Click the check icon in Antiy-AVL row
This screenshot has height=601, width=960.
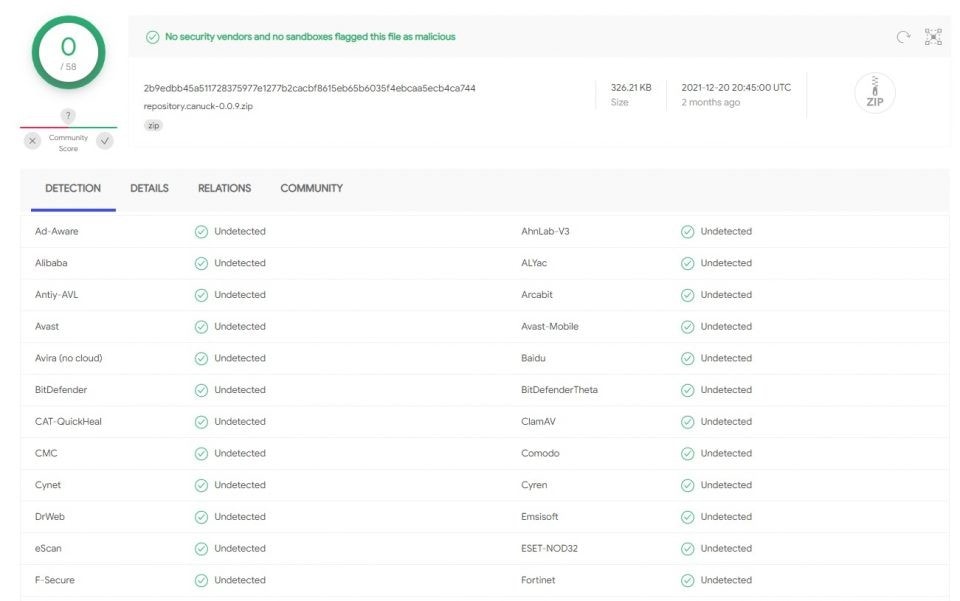[x=201, y=295]
